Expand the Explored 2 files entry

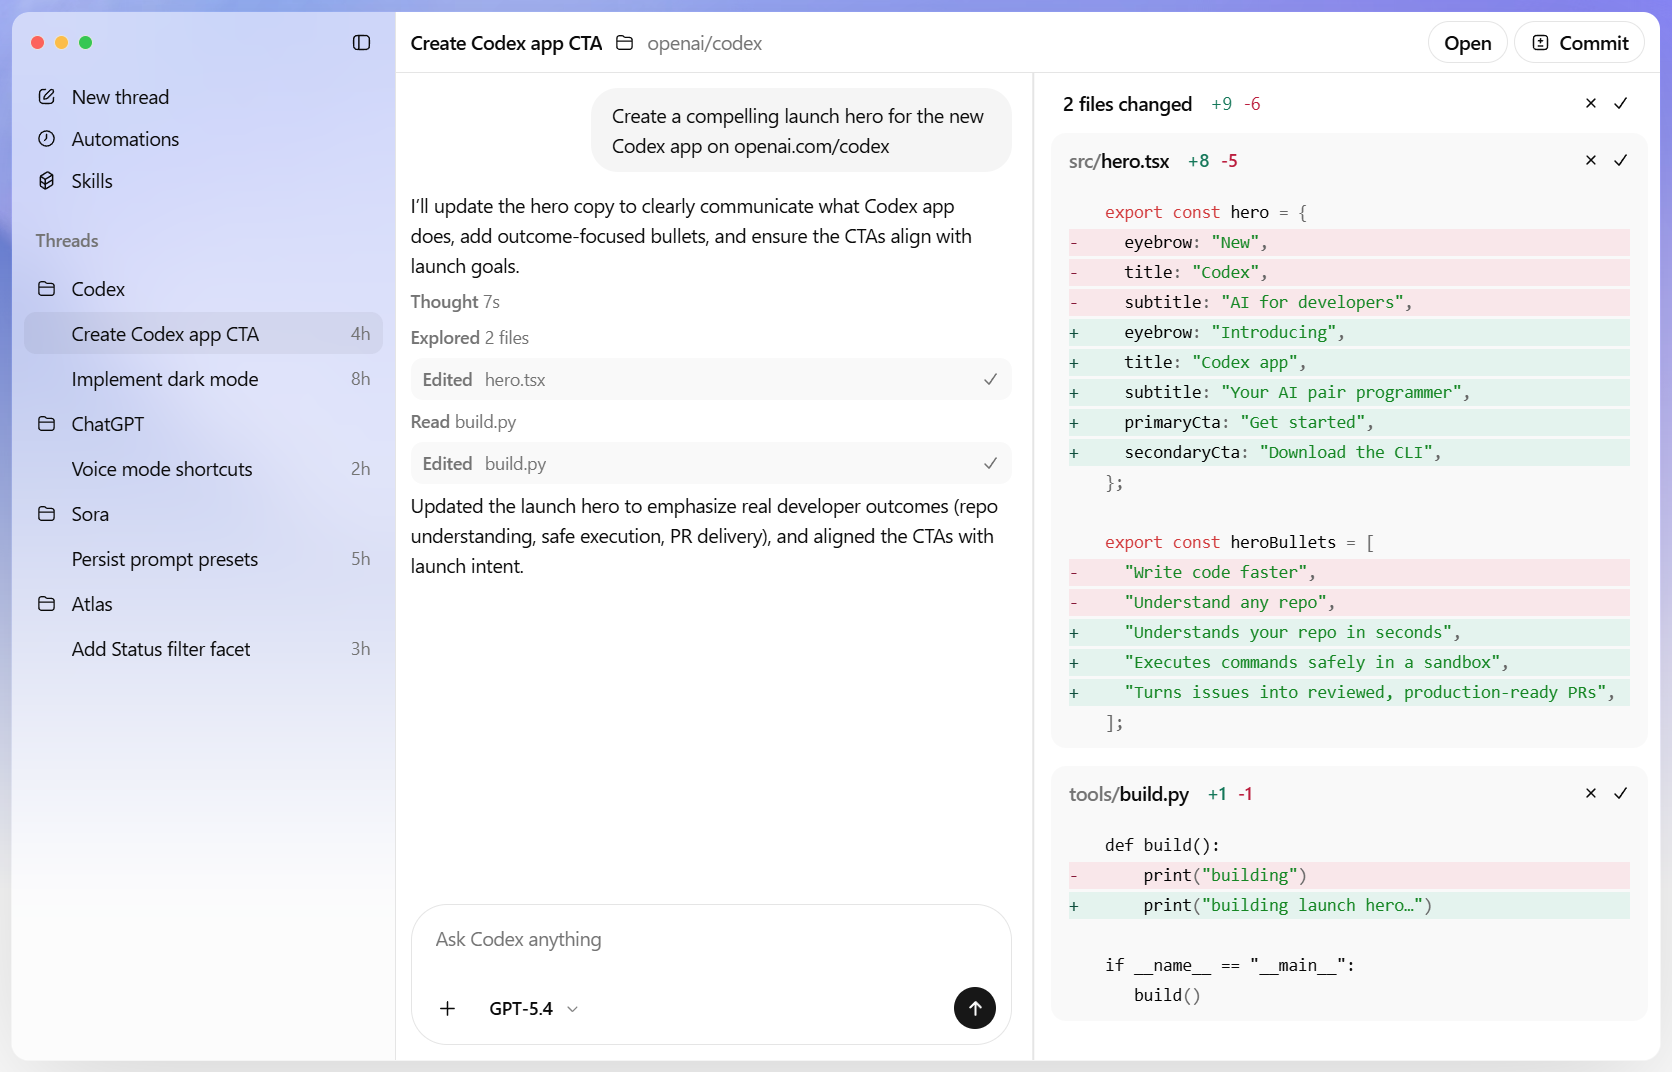[x=470, y=338]
